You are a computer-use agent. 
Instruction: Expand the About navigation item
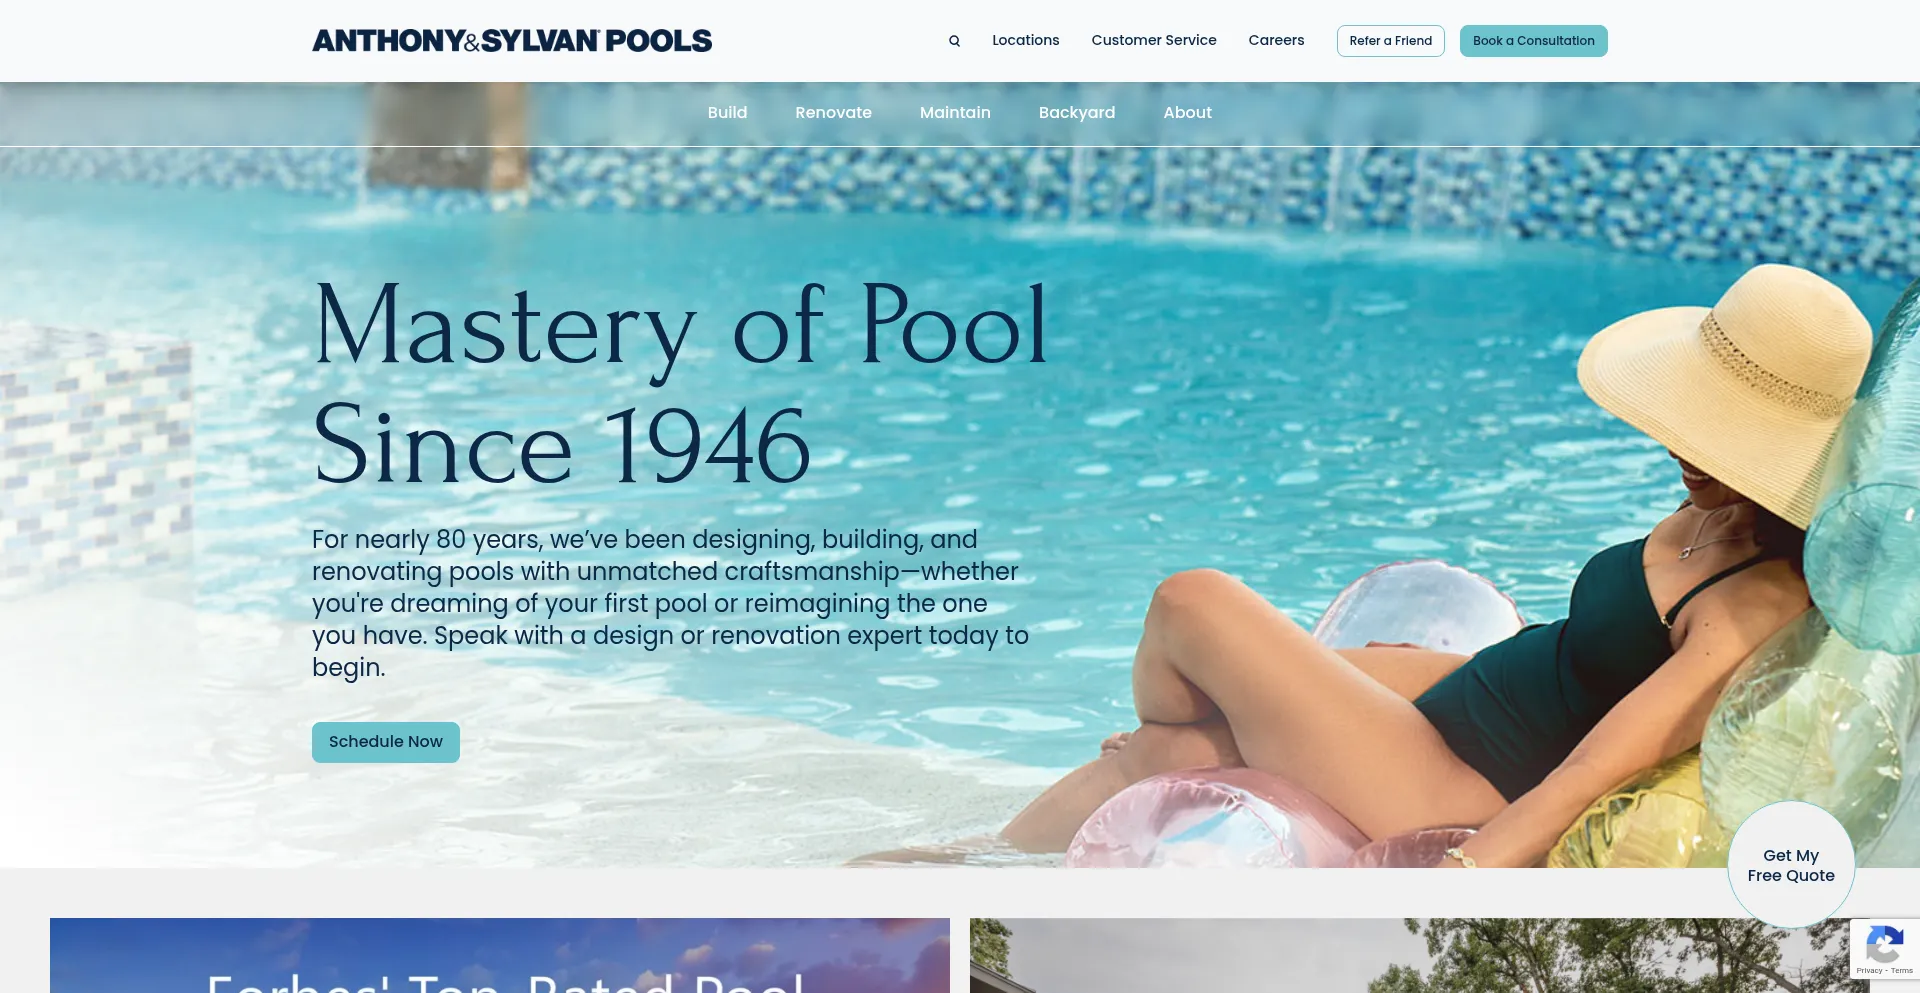[1187, 113]
